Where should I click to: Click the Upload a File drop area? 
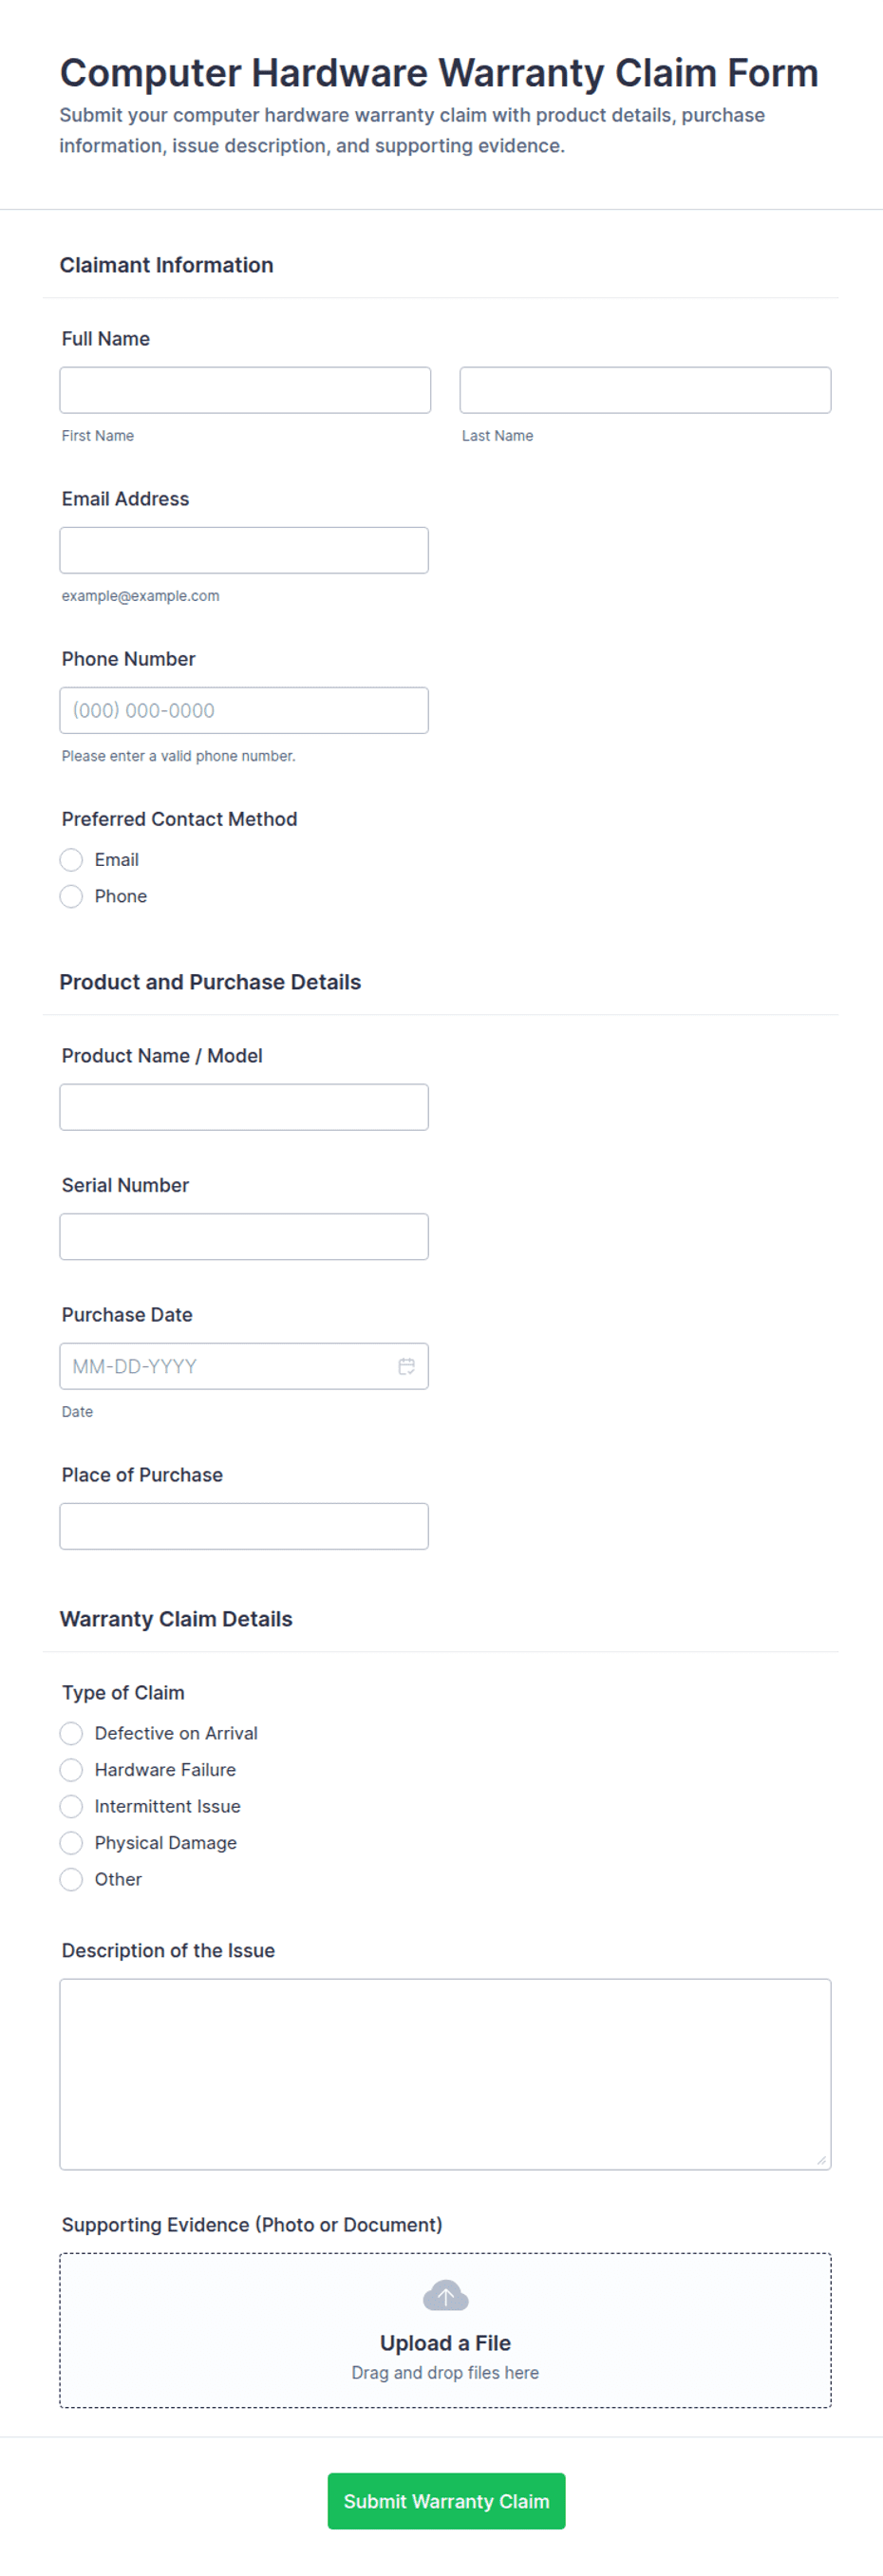[x=445, y=2330]
